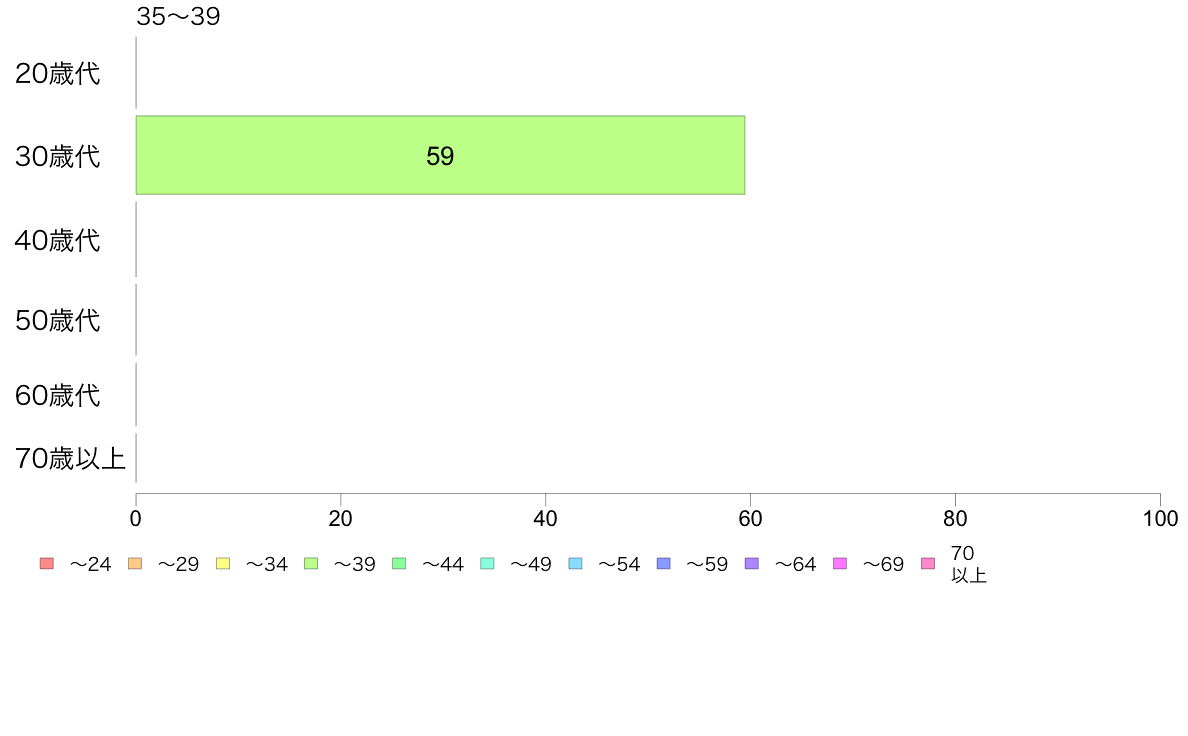Click the red ~24 legend swatch
The image size is (1188, 736).
tap(47, 563)
